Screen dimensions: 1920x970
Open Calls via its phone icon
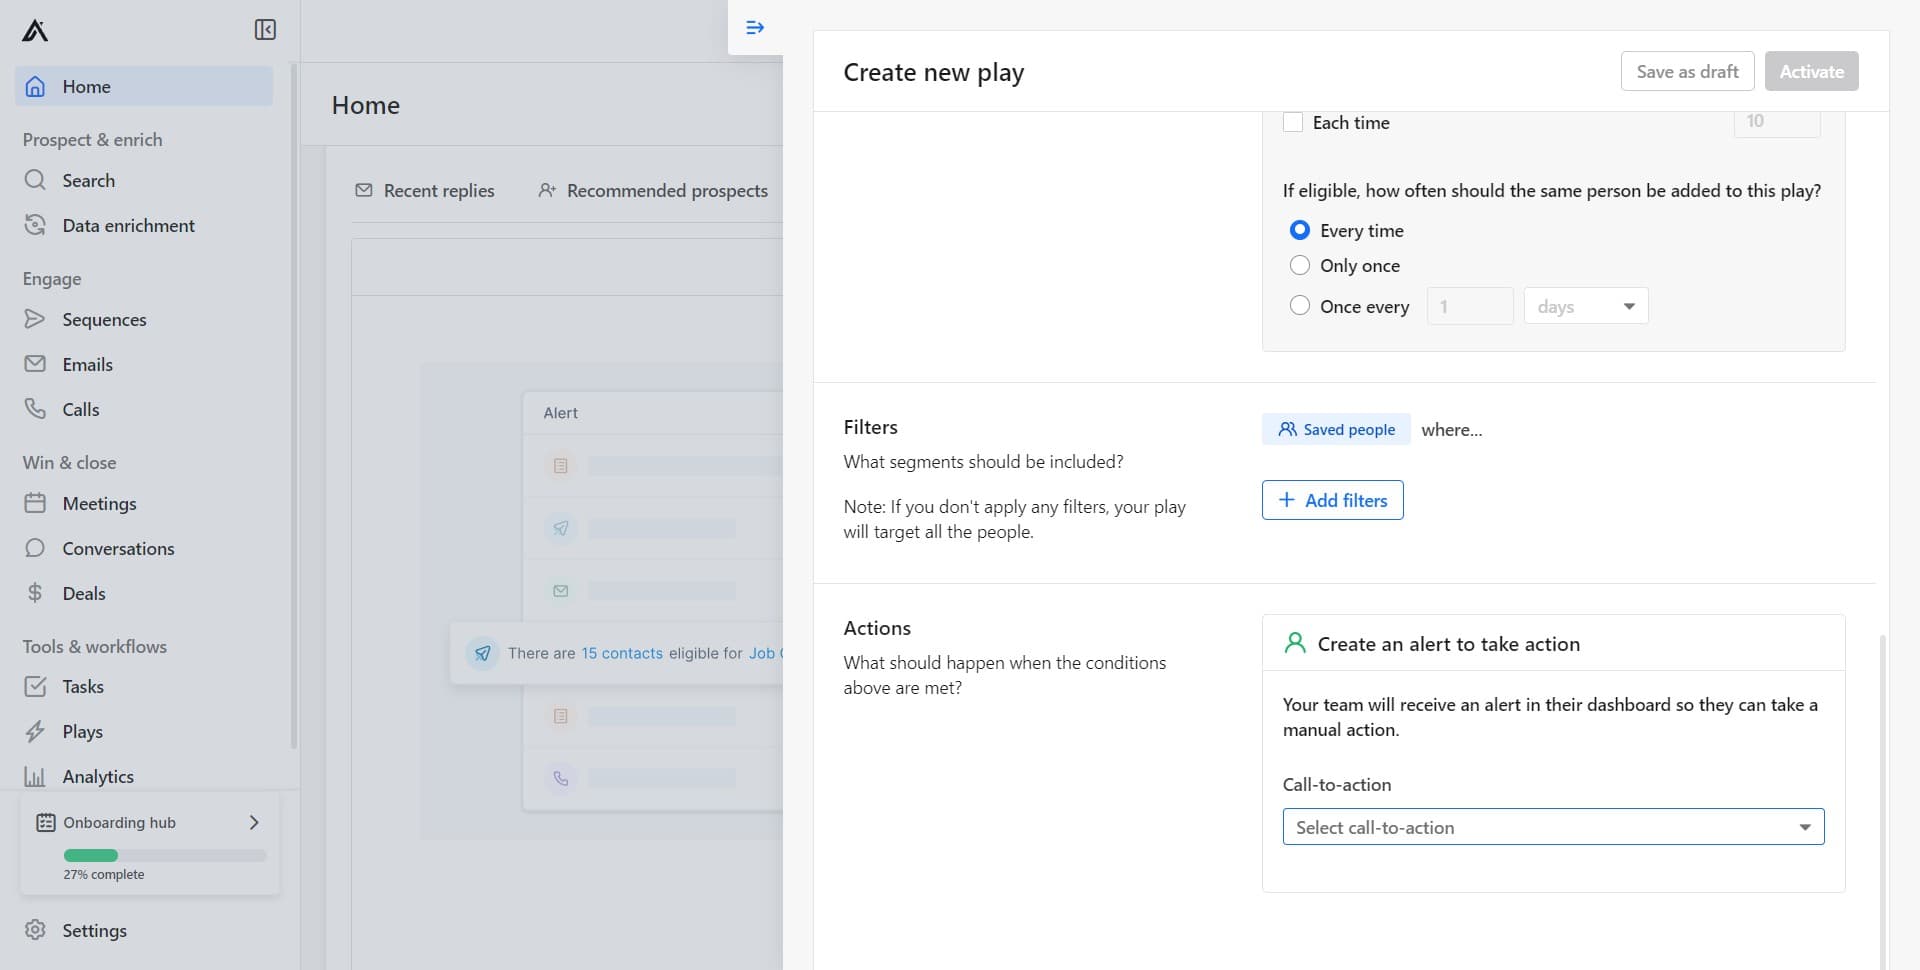pos(35,409)
